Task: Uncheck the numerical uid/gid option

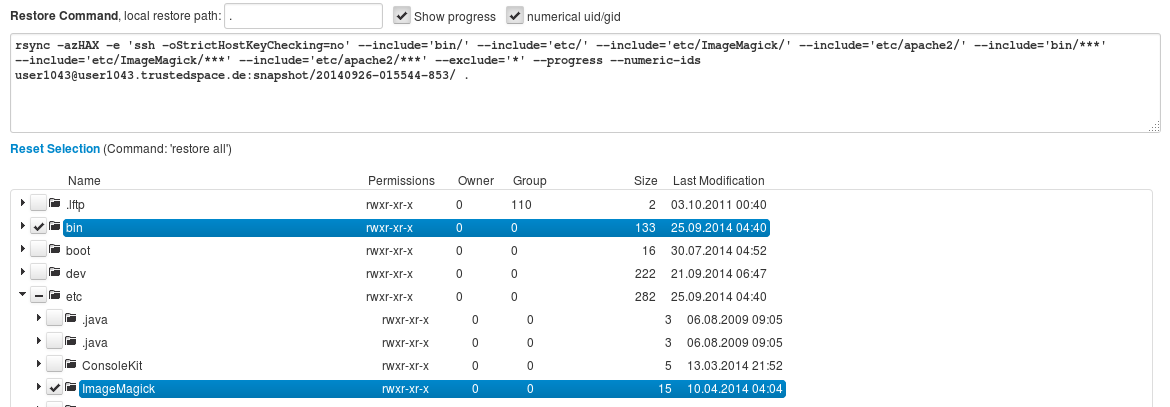Action: tap(515, 16)
